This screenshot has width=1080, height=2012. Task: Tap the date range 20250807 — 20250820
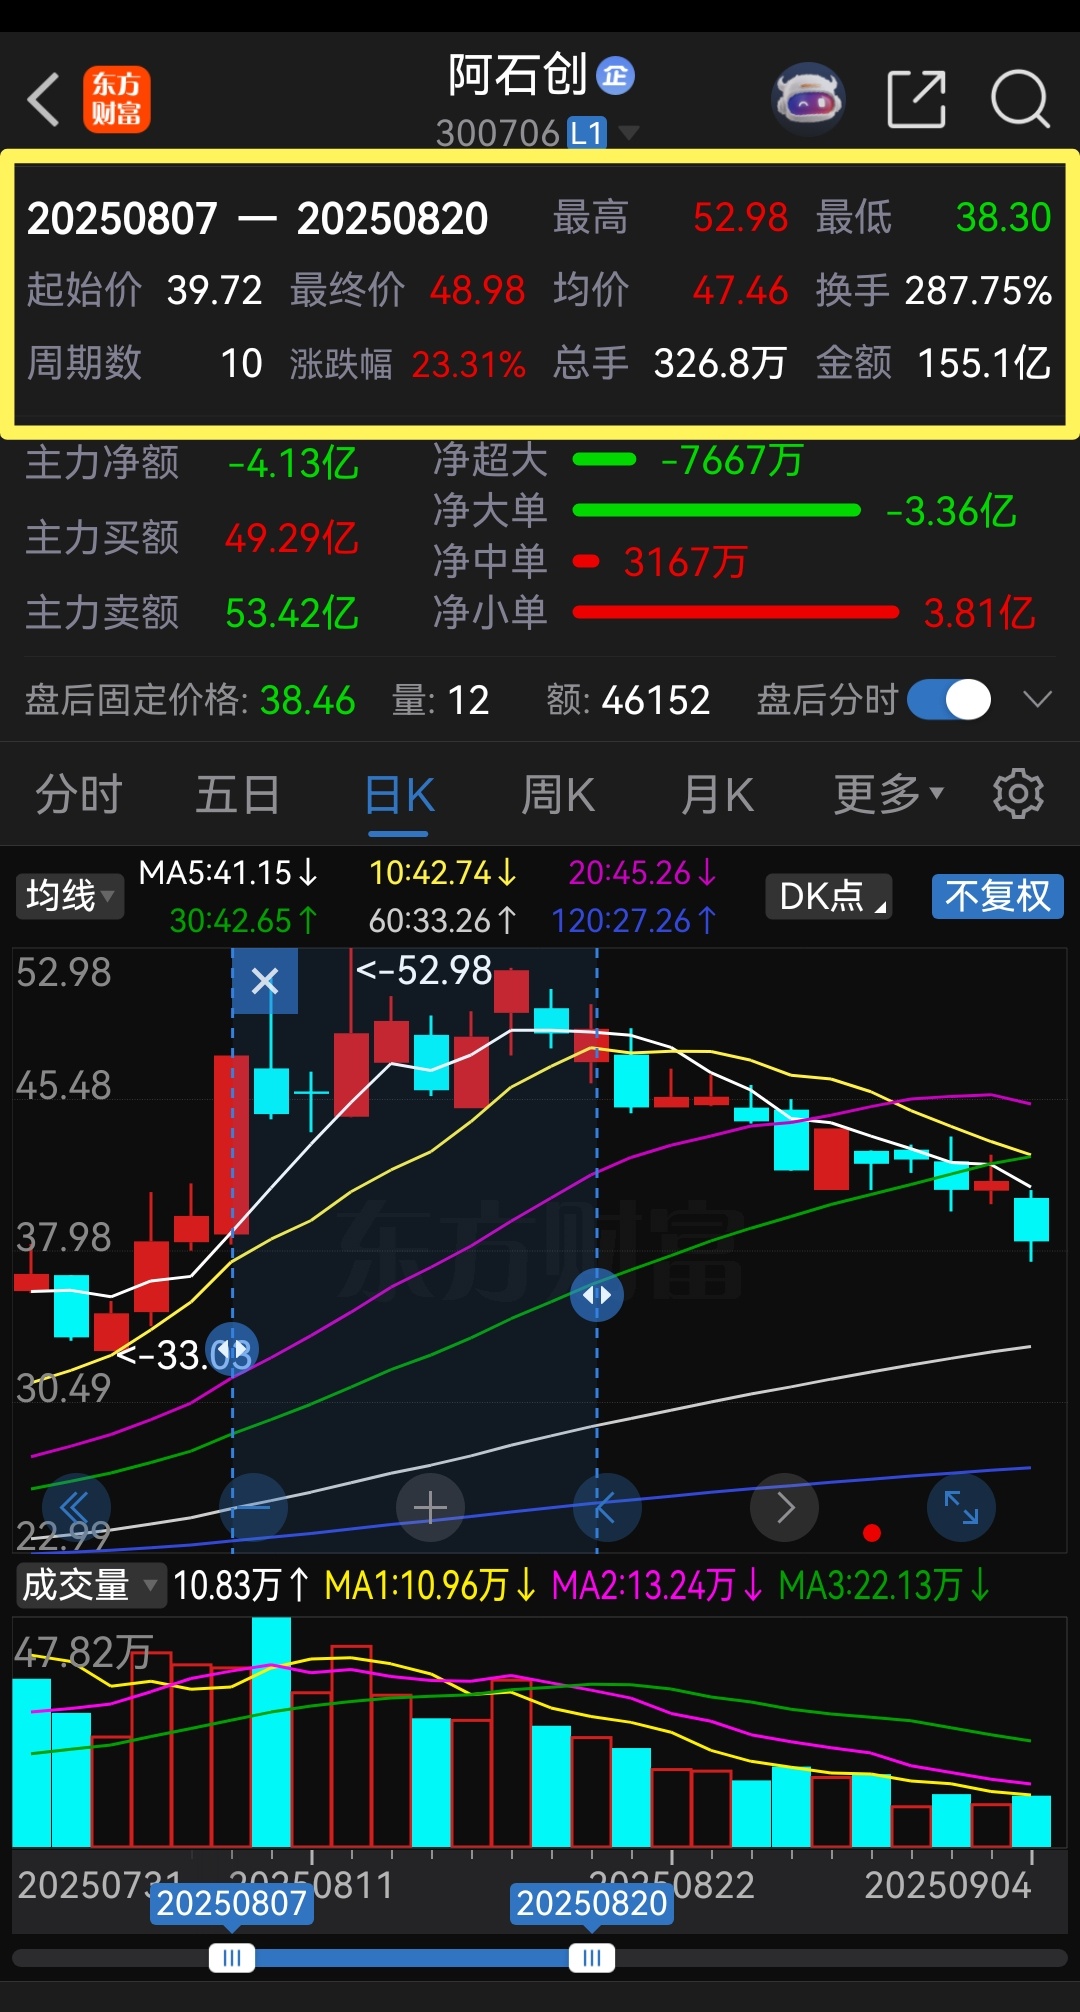258,218
